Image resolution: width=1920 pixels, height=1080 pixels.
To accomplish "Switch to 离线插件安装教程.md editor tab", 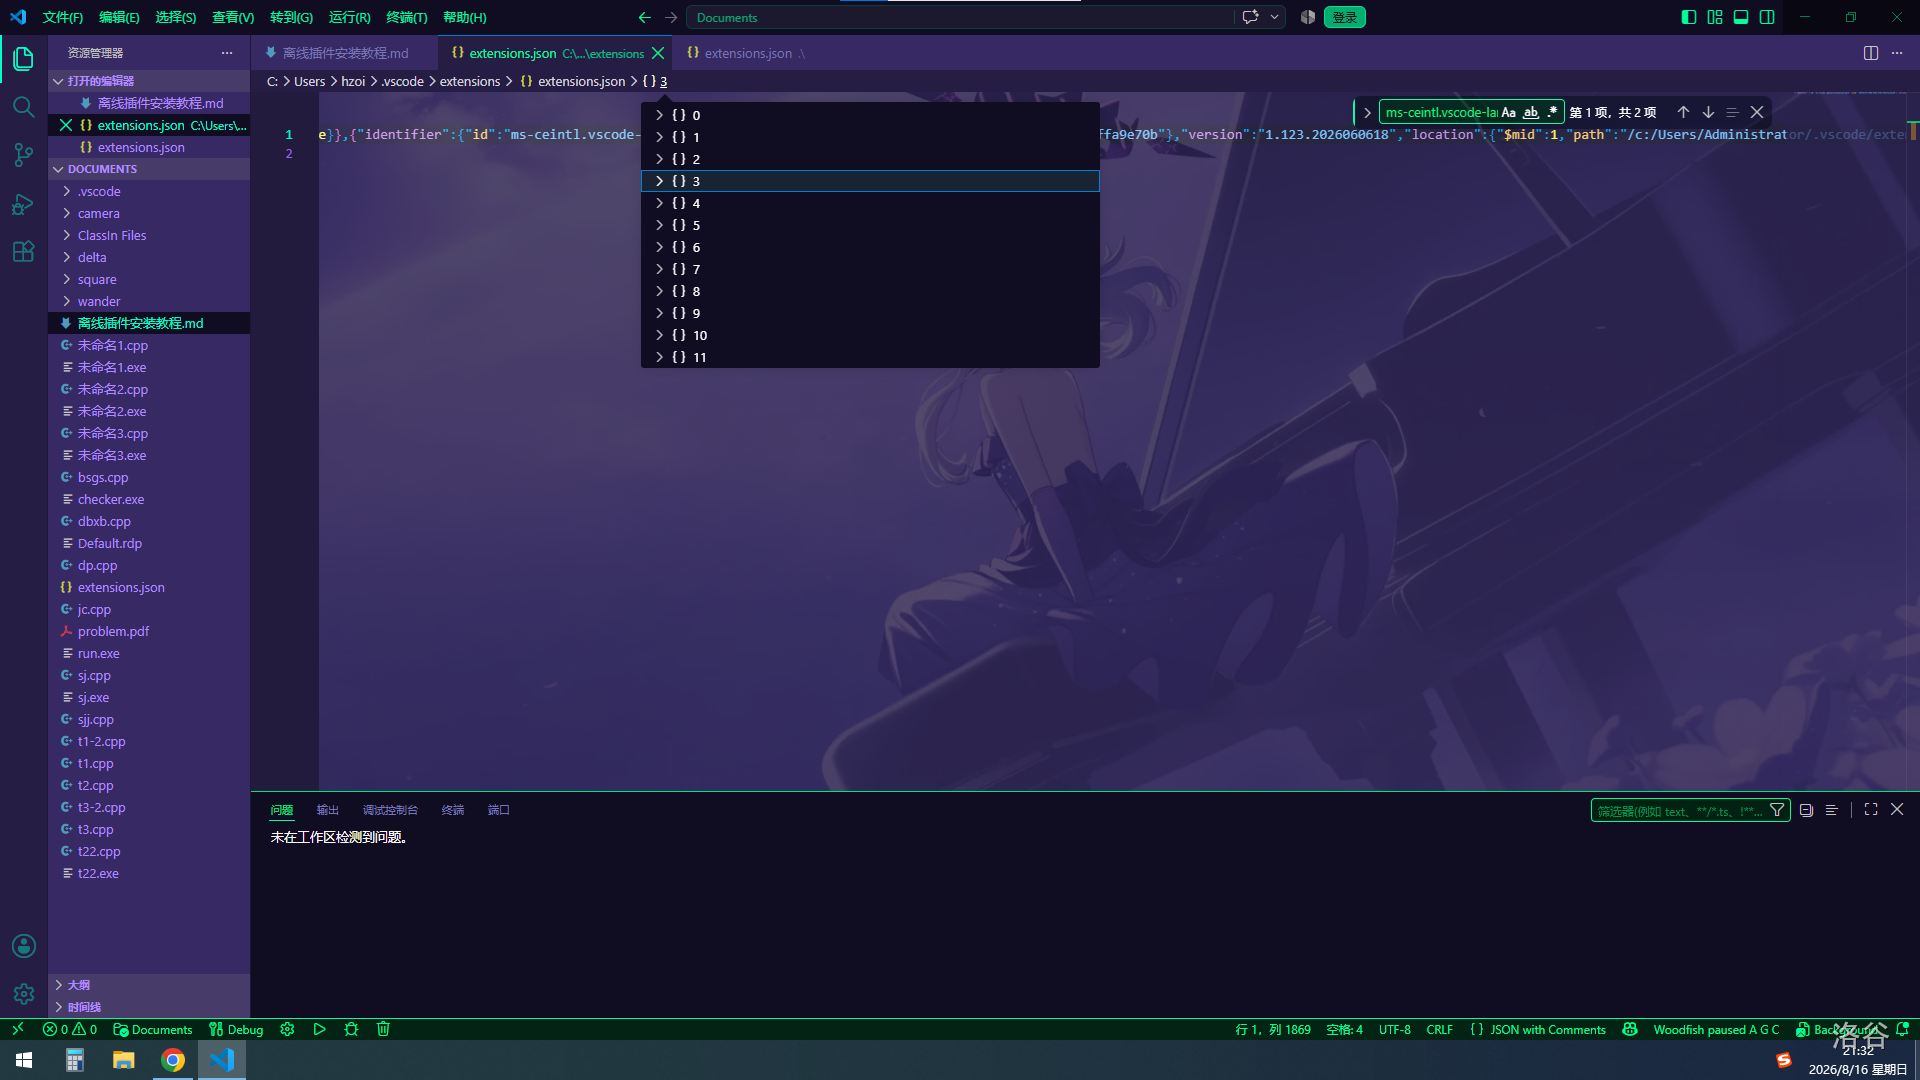I will 345,53.
